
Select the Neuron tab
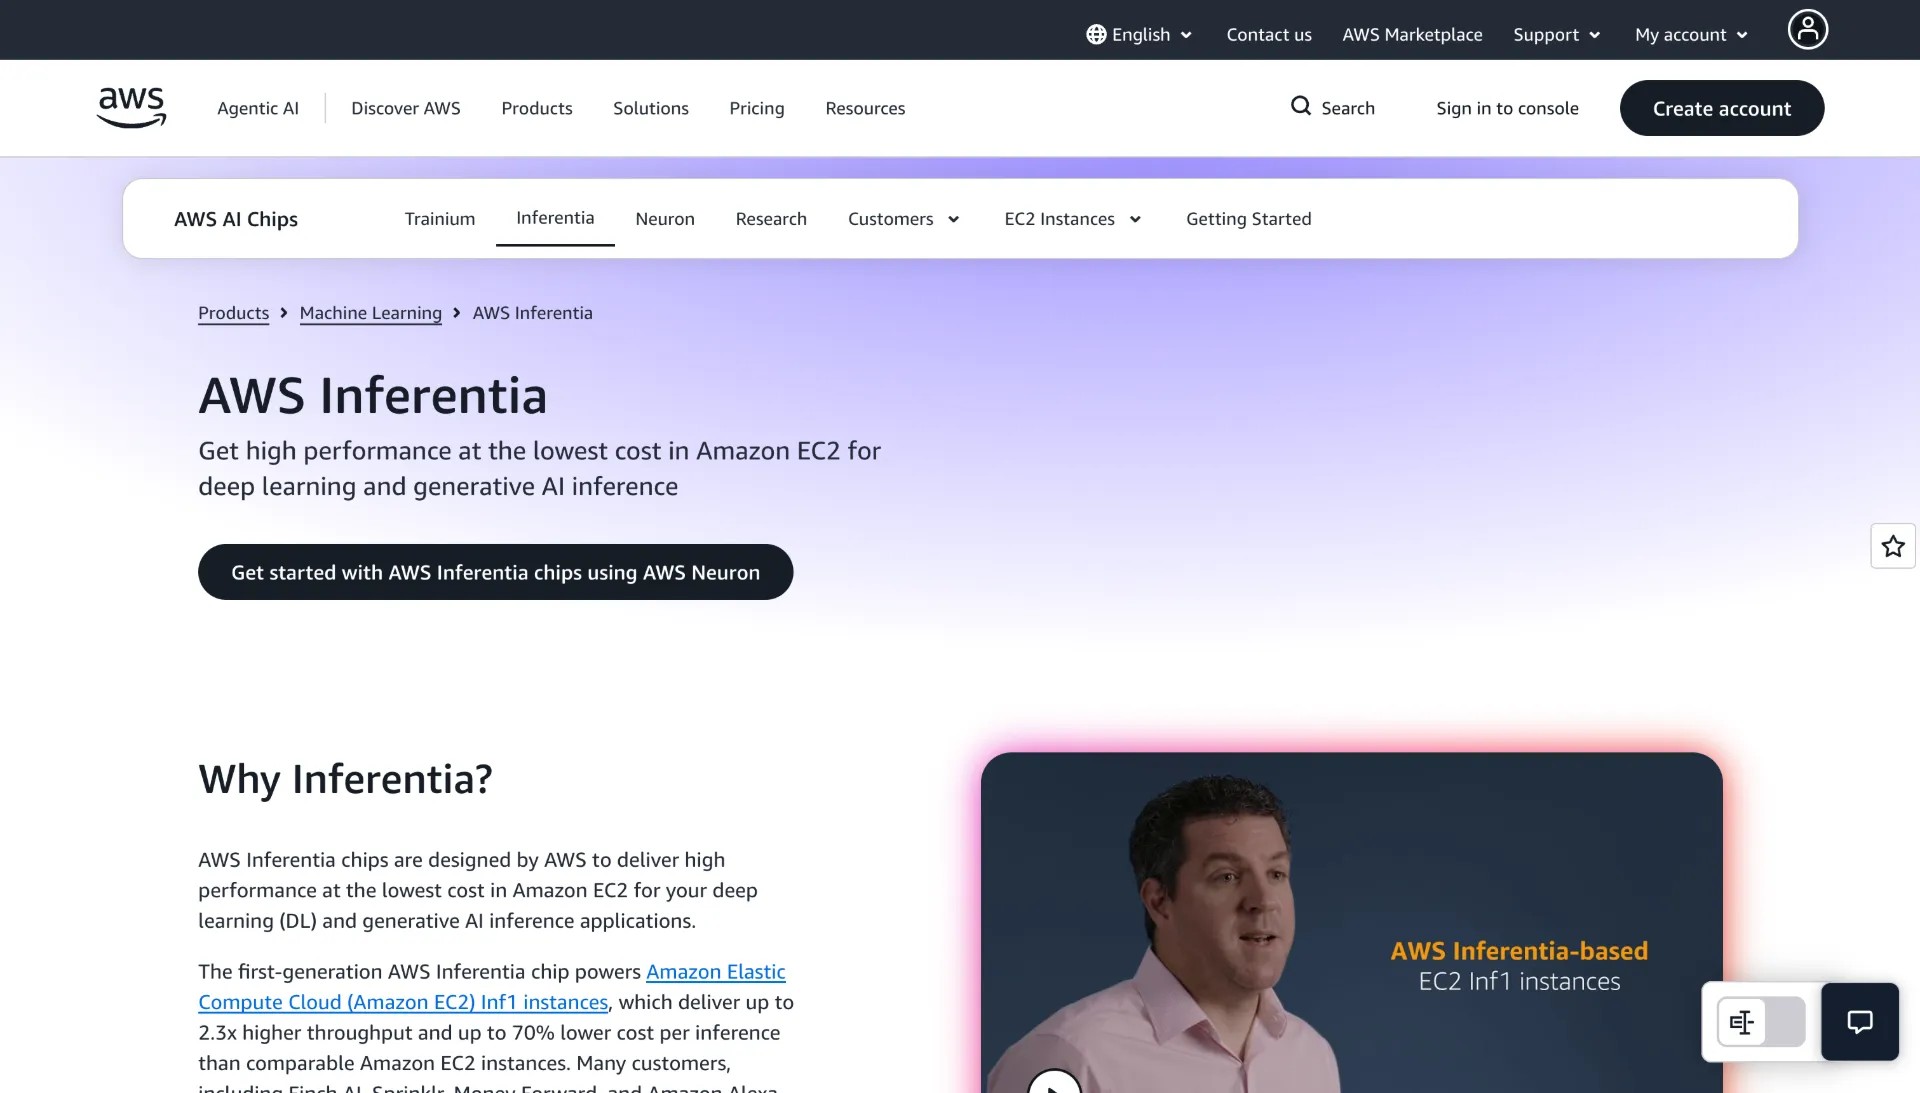[x=664, y=218]
